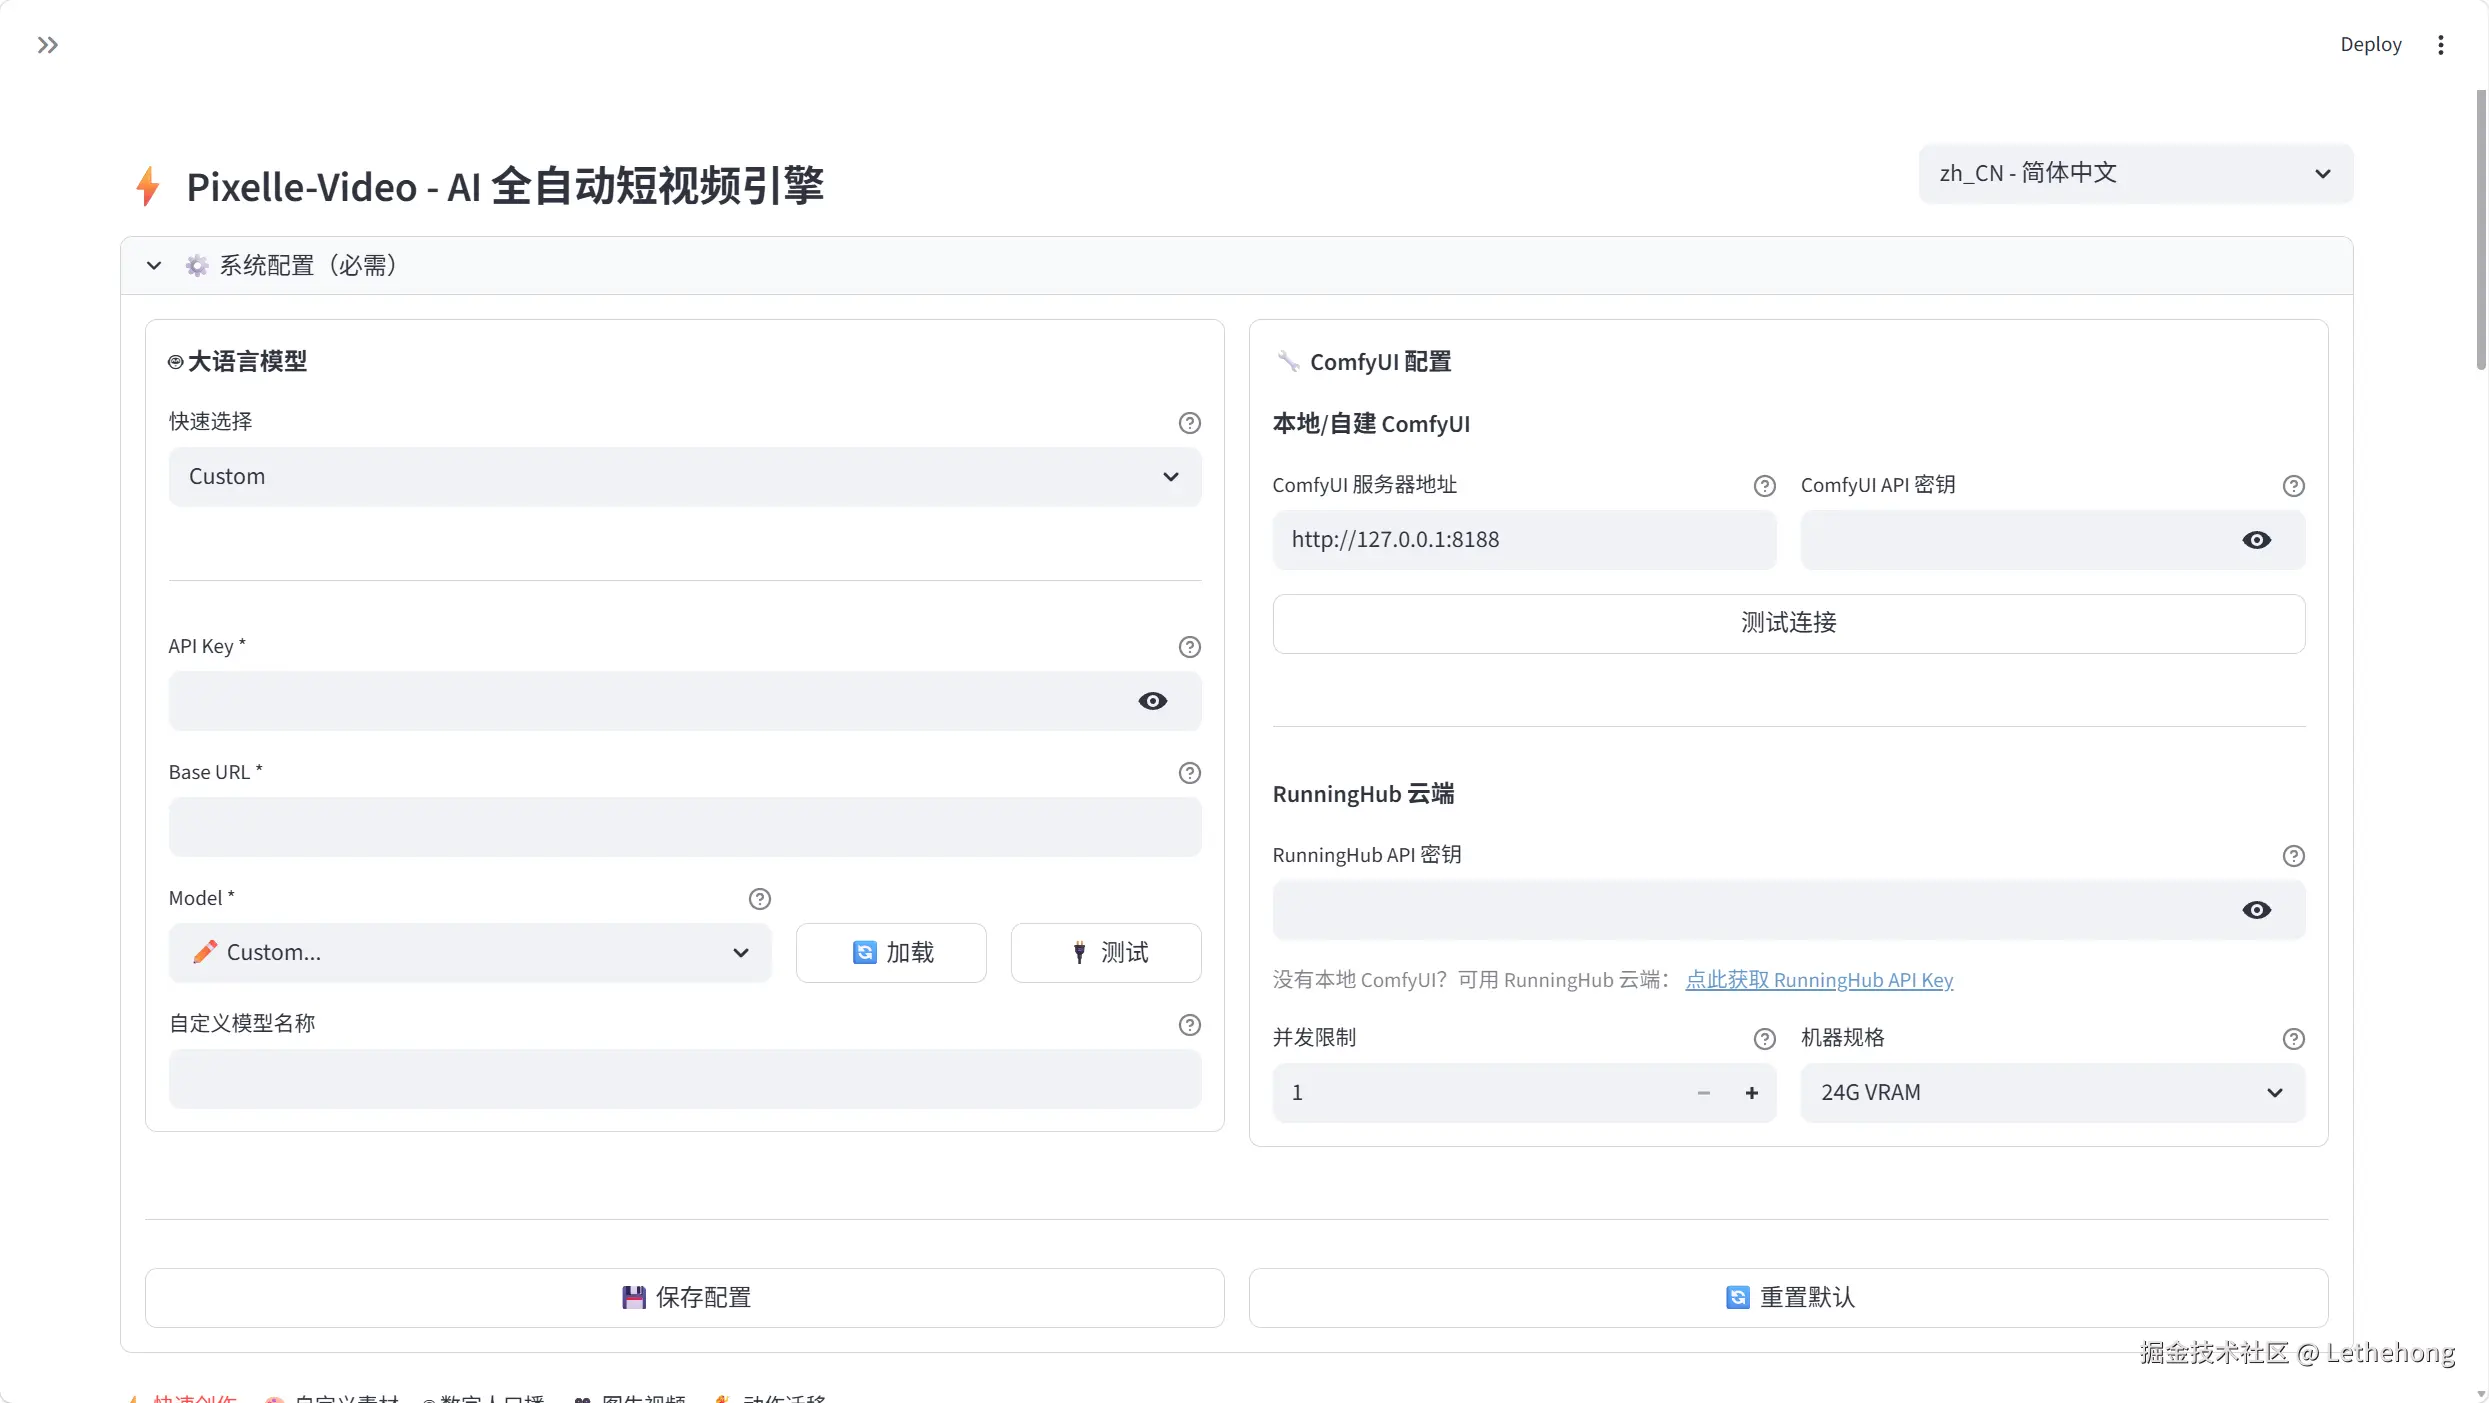This screenshot has height=1403, width=2489.
Task: Toggle RunningHub API 密钥 visibility
Action: [2256, 910]
